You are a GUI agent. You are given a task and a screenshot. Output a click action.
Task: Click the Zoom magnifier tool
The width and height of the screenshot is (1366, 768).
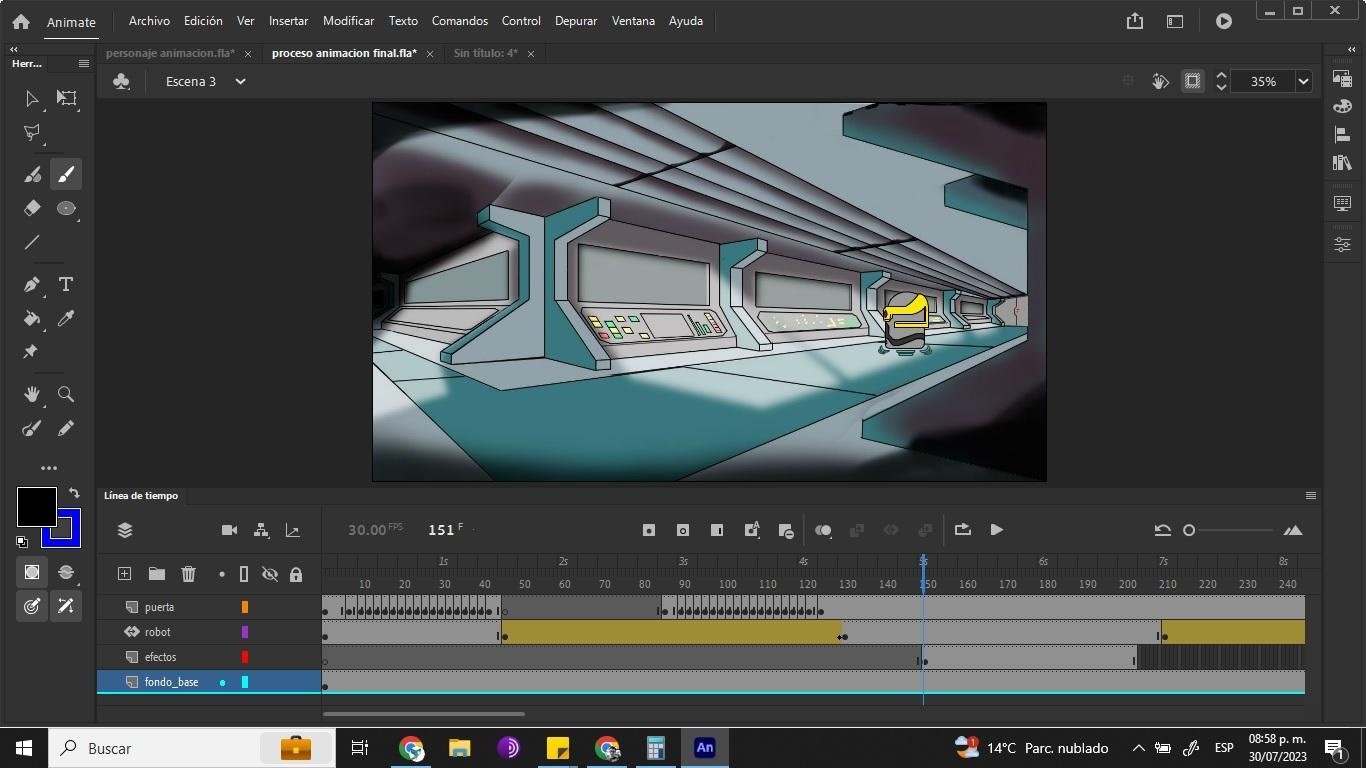(x=66, y=394)
